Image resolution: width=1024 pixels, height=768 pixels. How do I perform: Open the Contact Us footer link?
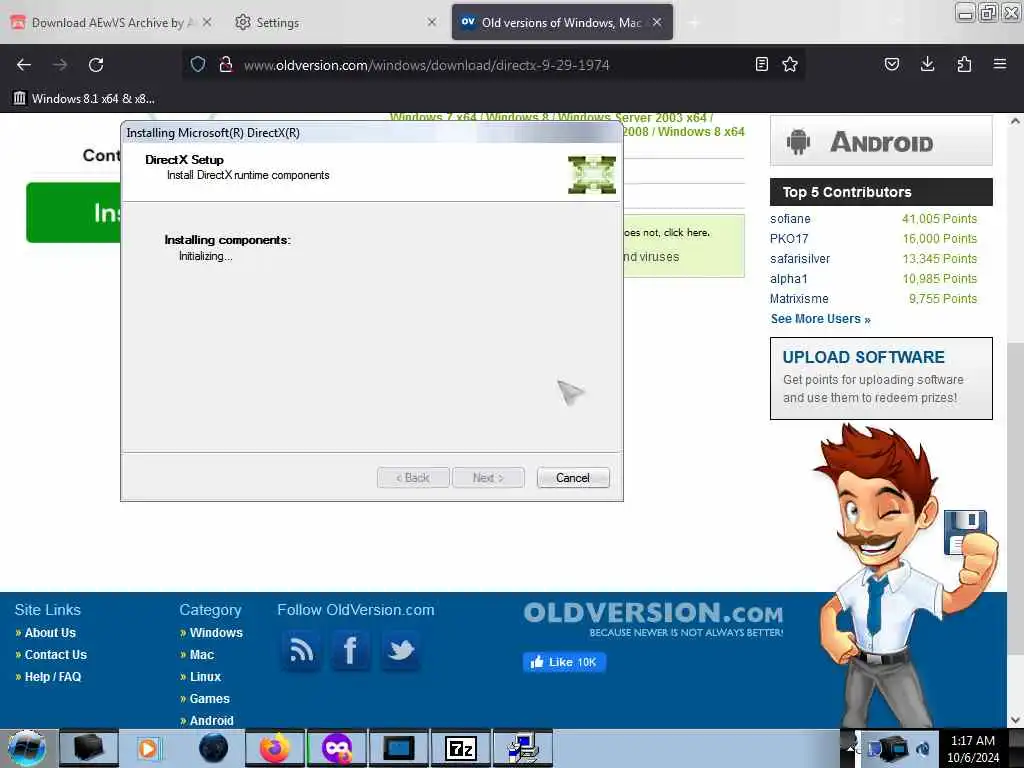coord(56,654)
